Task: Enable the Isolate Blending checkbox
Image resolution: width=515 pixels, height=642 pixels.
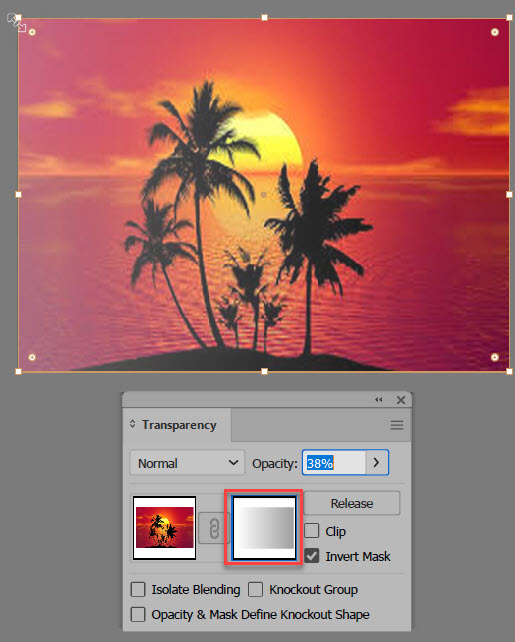Action: (x=138, y=590)
